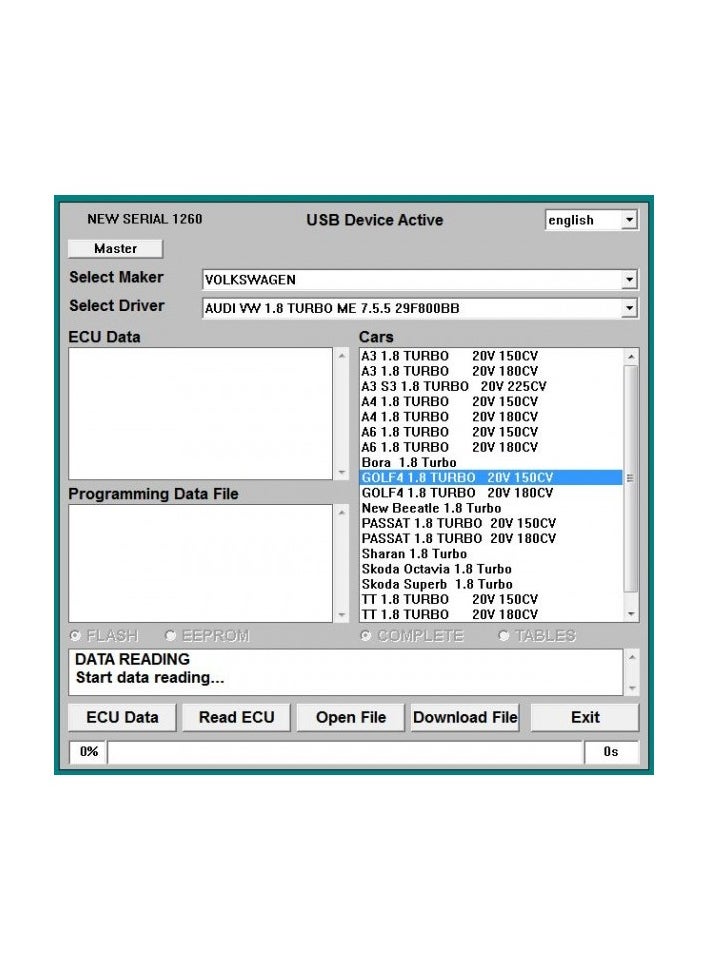Select the FLASH radio button
Viewport: 708px width, 970px height.
tap(76, 635)
